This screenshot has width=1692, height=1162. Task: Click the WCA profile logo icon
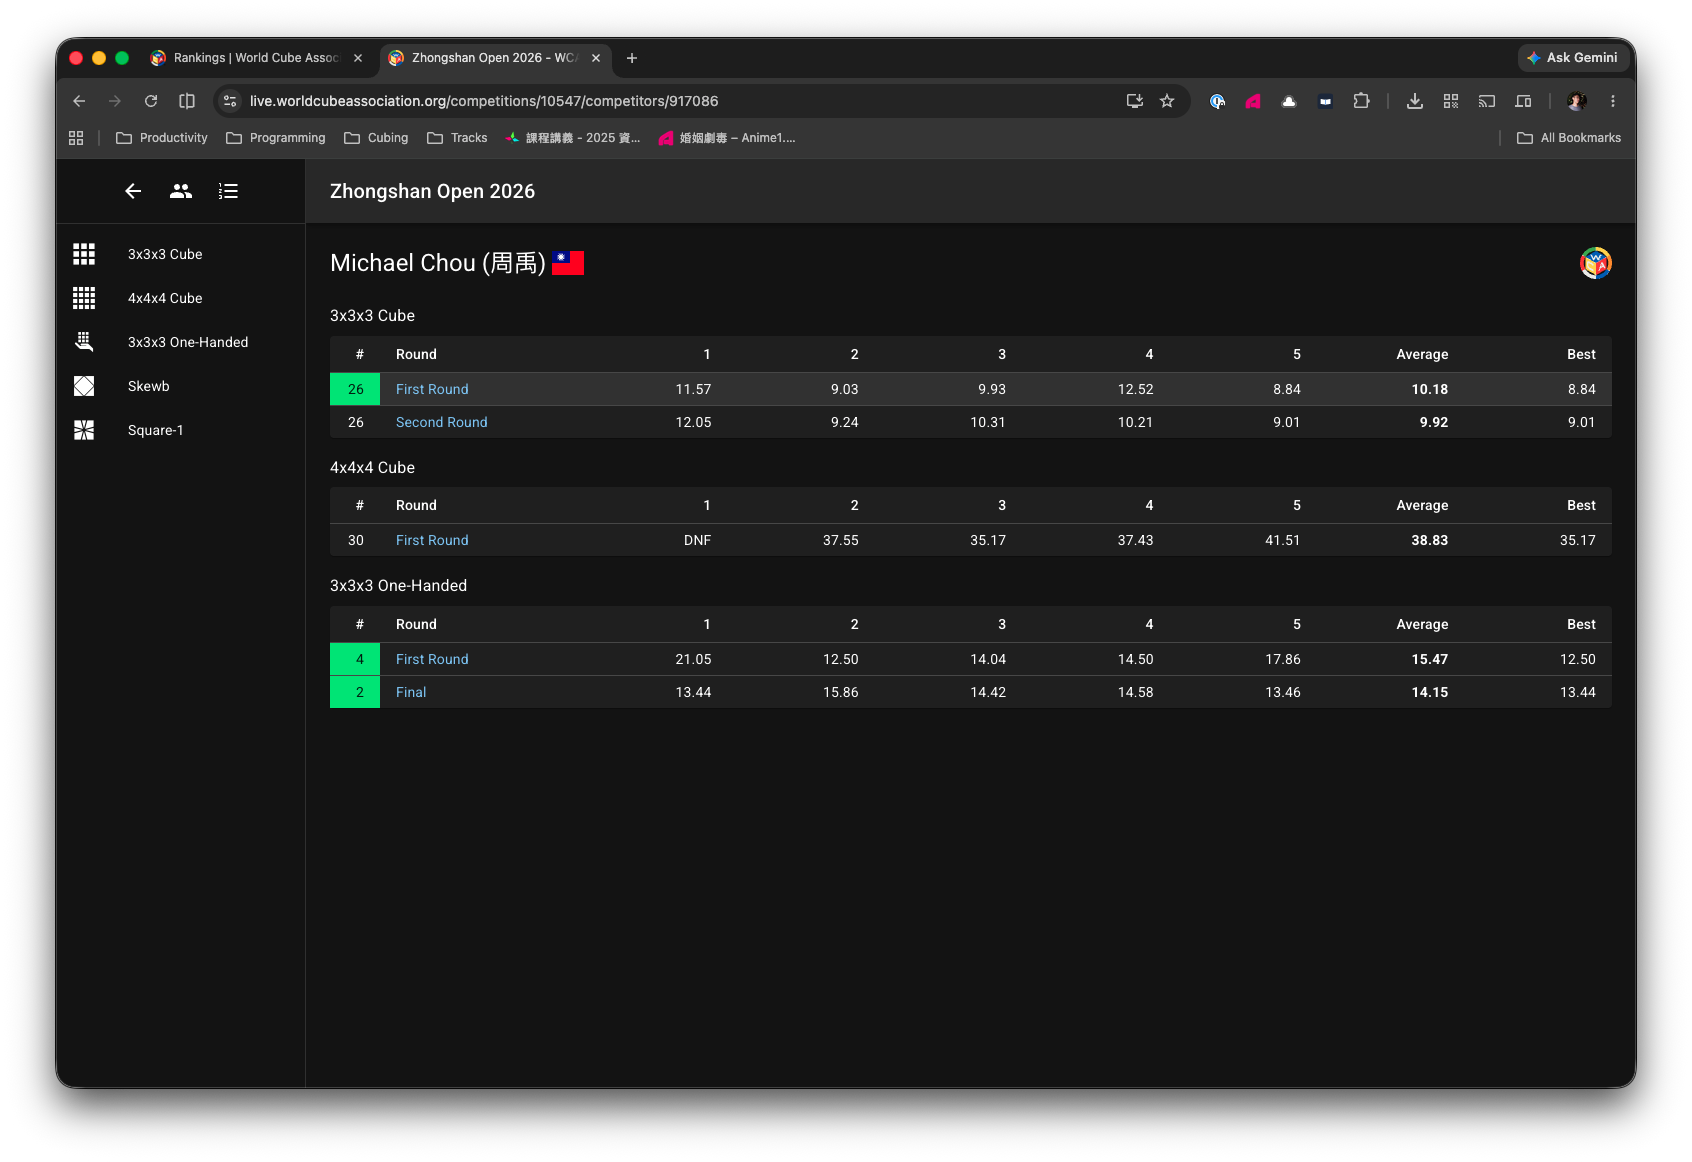(x=1595, y=263)
